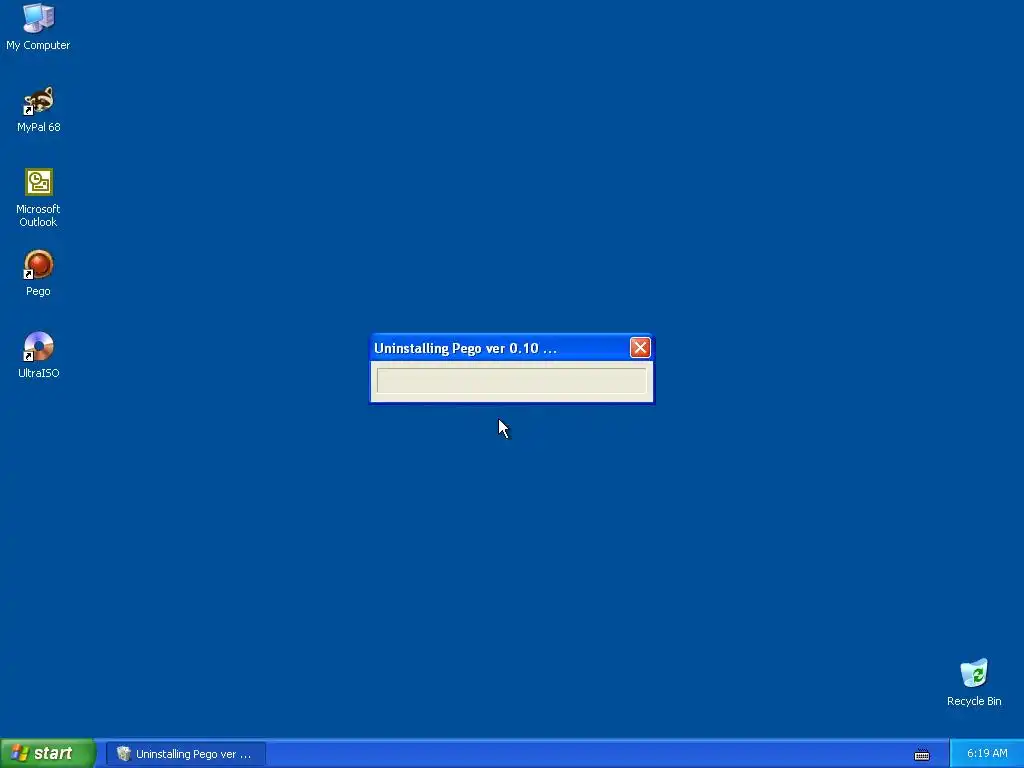Click the Start button
Screen dimensions: 1024x768
tap(48, 753)
